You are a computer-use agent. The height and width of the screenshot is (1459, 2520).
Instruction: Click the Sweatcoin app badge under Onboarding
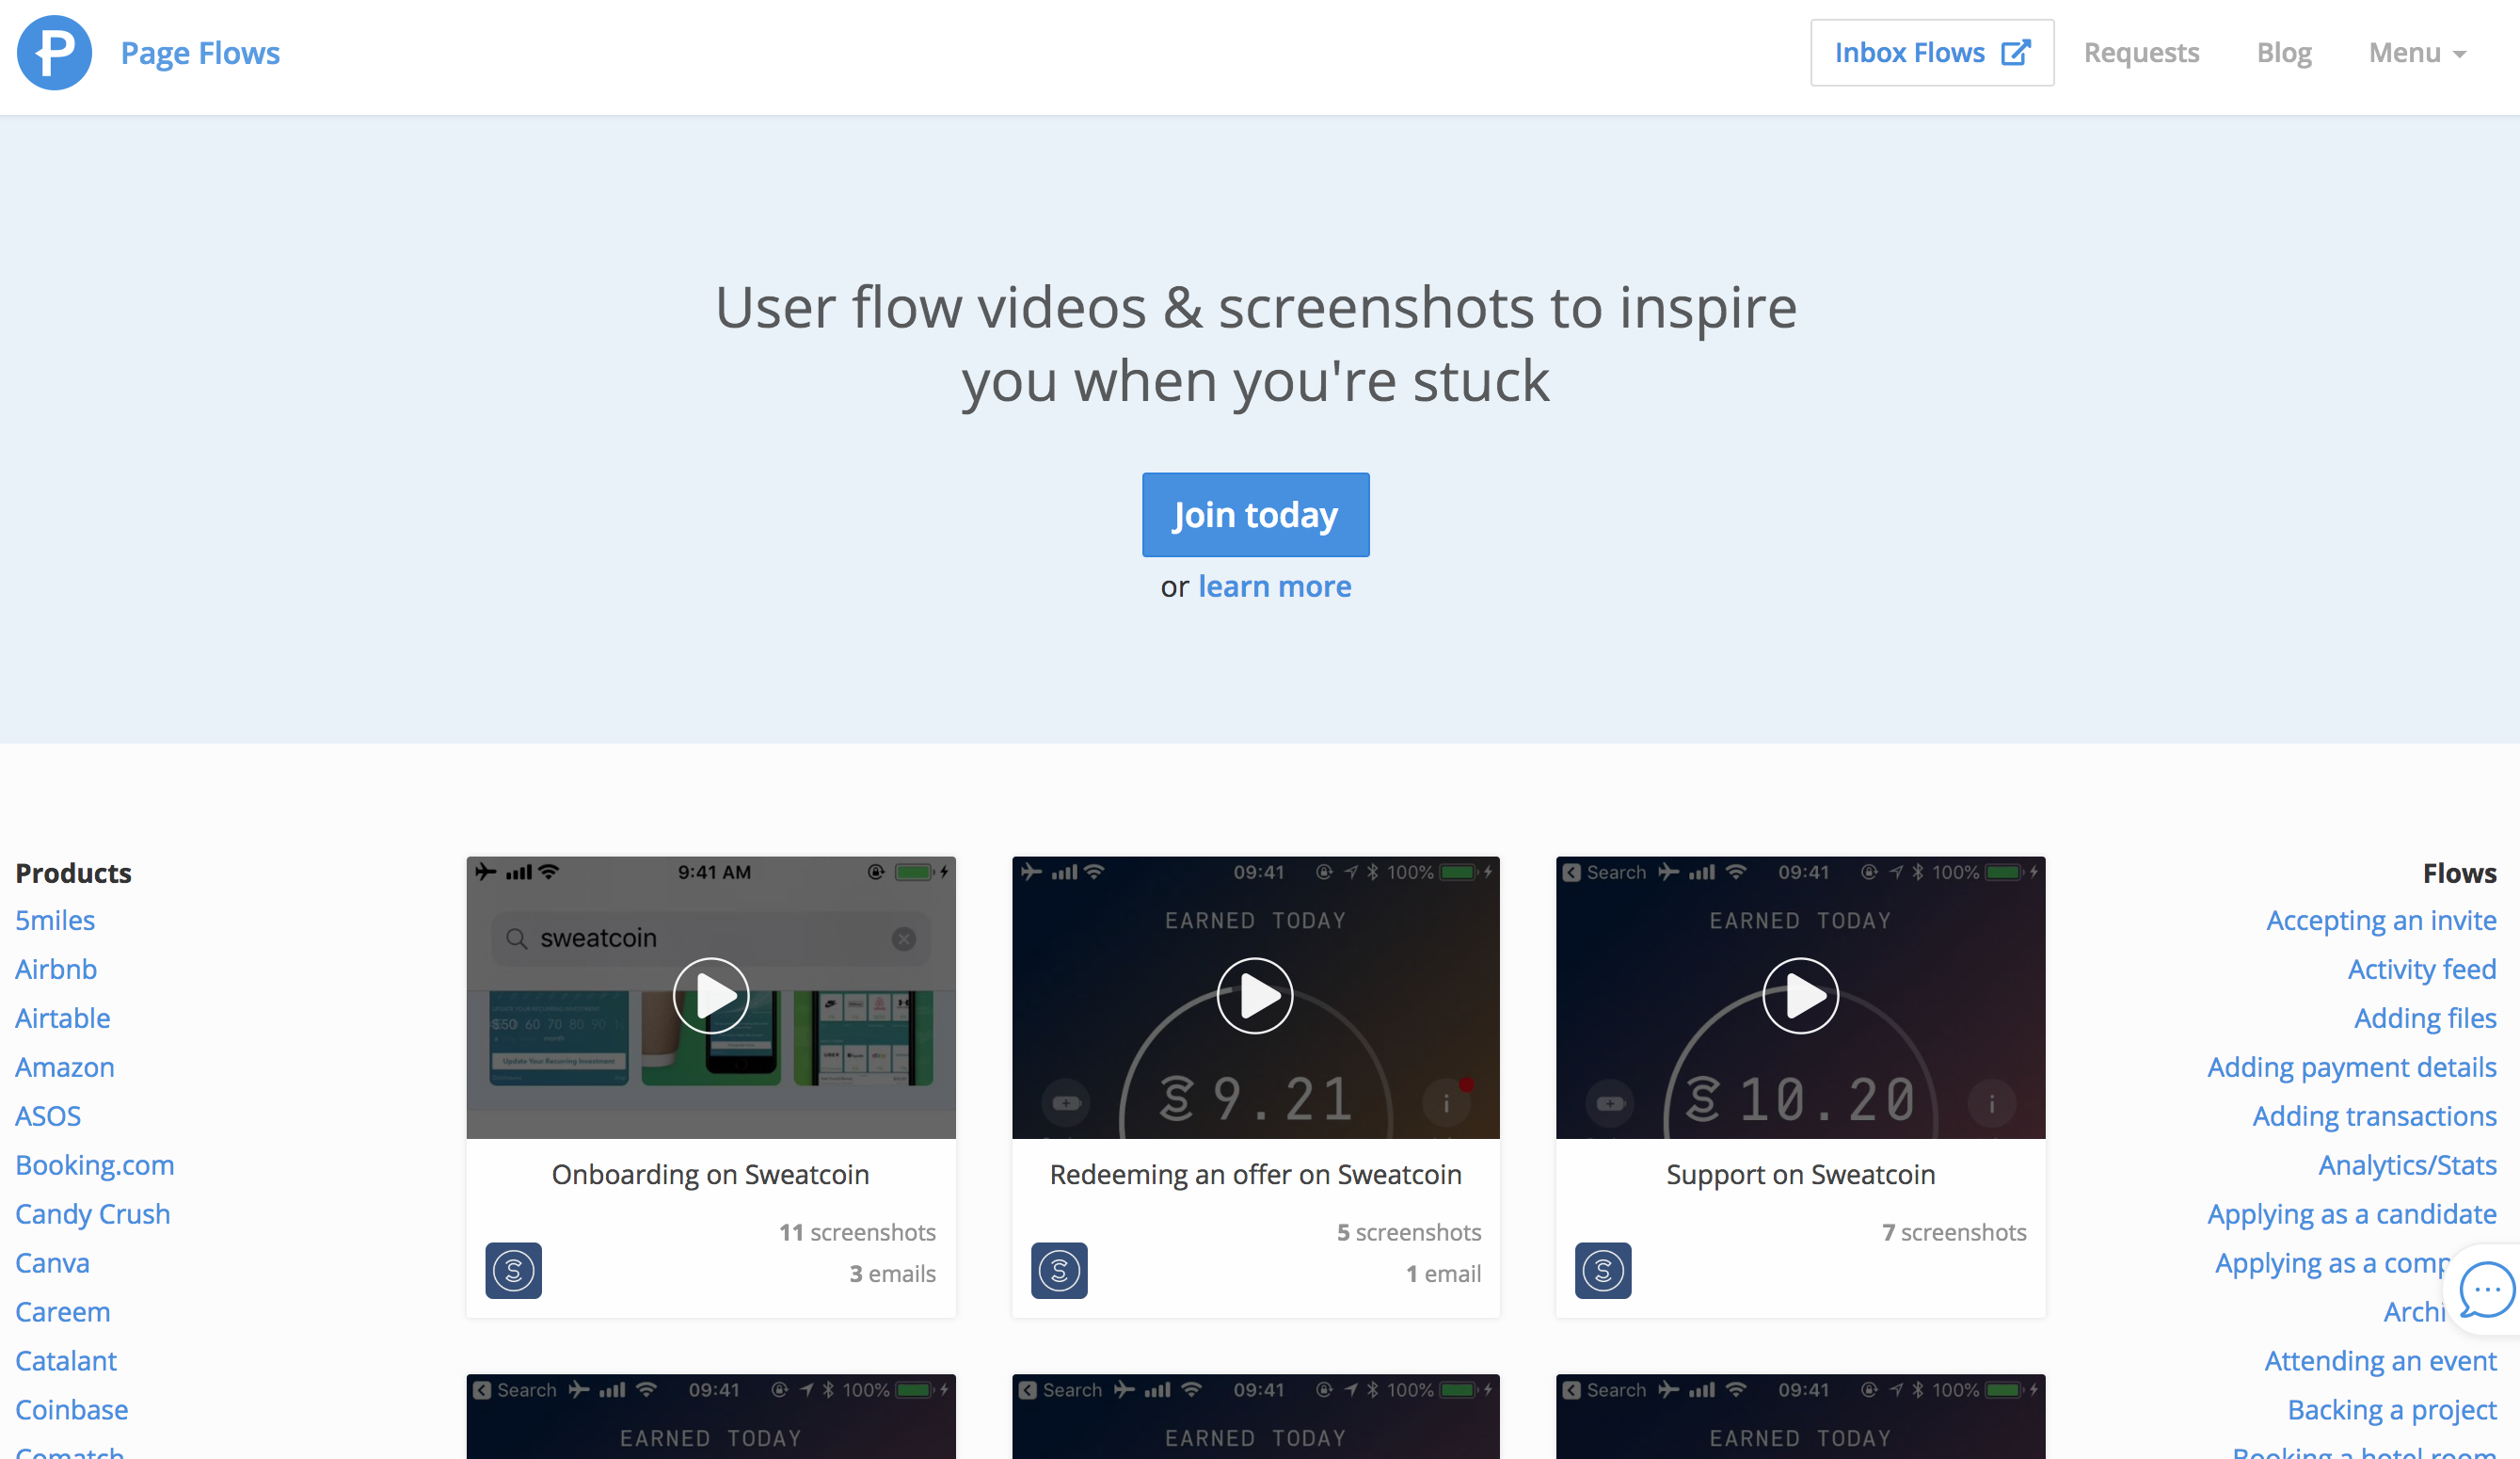point(513,1270)
